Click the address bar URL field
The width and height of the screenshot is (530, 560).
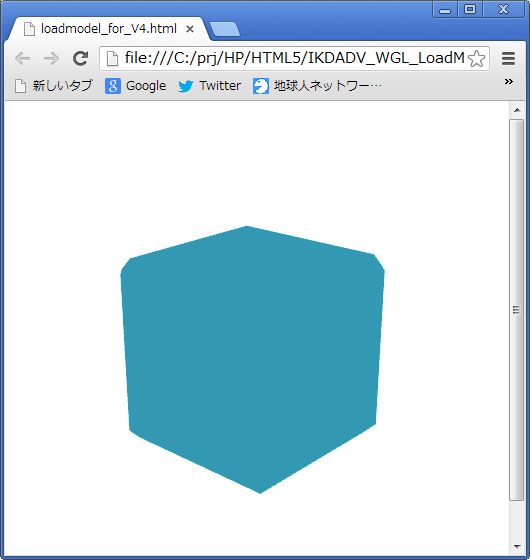point(294,58)
